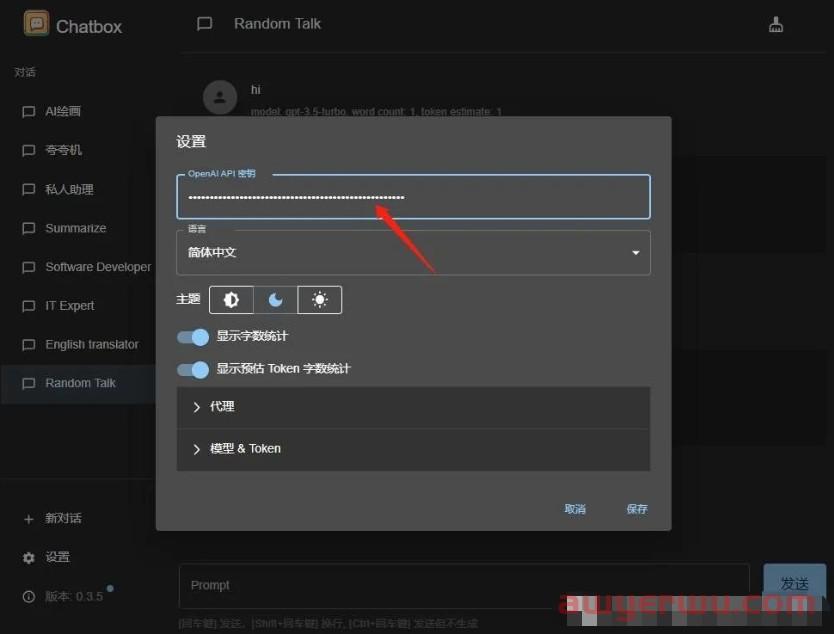This screenshot has height=634, width=834.
Task: Click the Chatbox logo icon
Action: (36, 24)
